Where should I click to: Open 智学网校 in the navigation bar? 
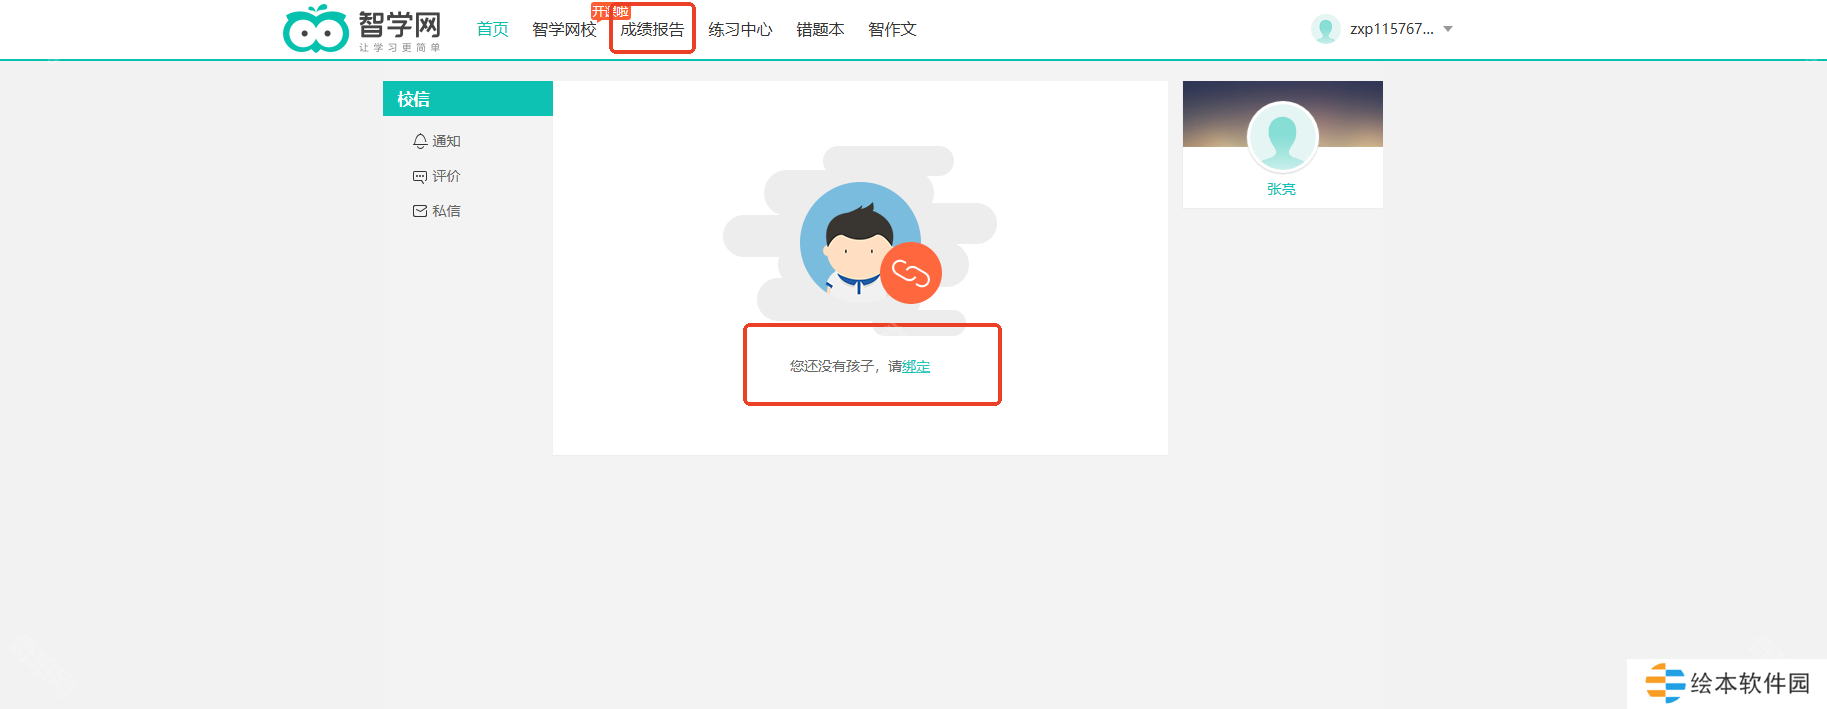click(x=564, y=30)
